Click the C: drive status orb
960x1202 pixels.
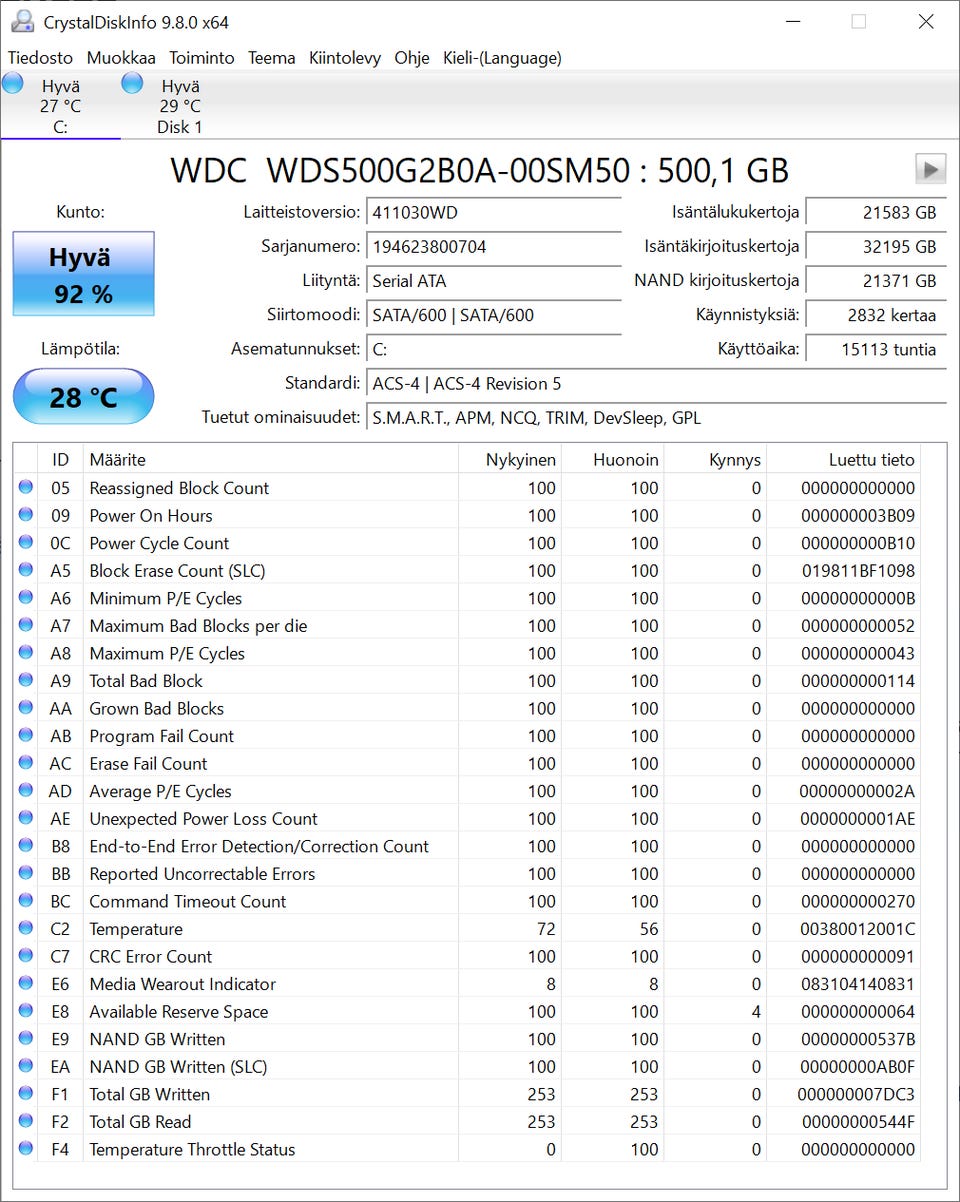tap(13, 84)
